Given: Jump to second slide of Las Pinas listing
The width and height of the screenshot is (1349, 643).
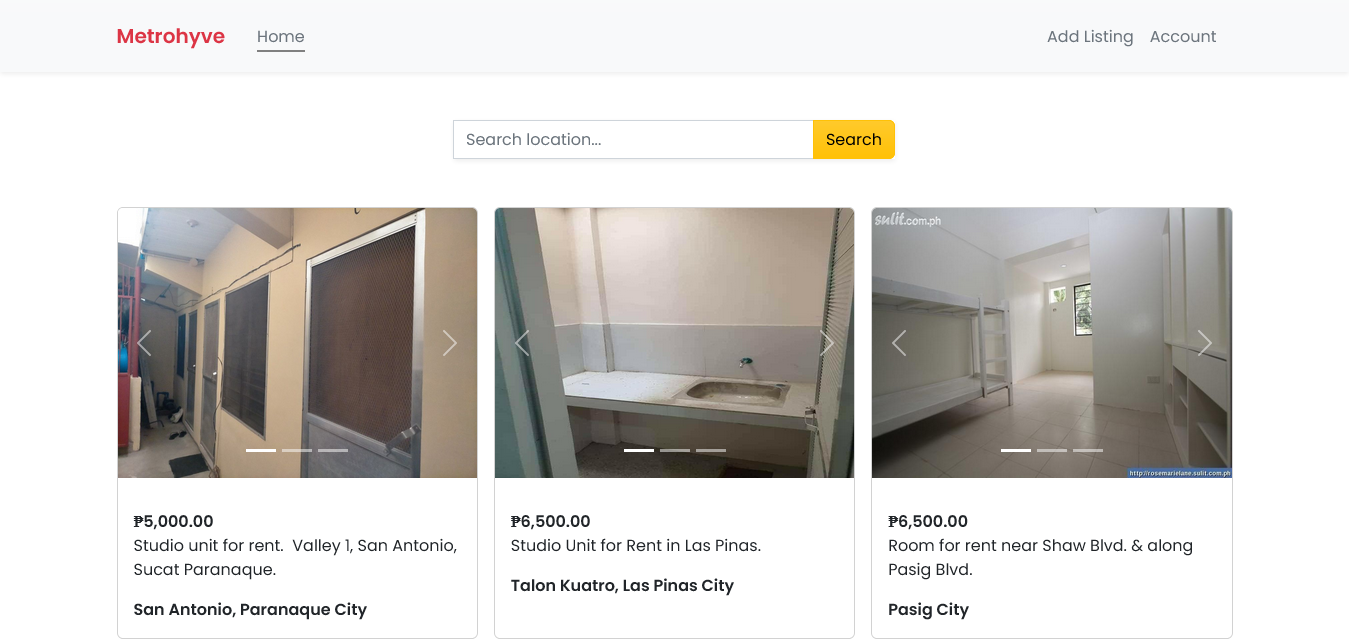Looking at the screenshot, I should 675,450.
